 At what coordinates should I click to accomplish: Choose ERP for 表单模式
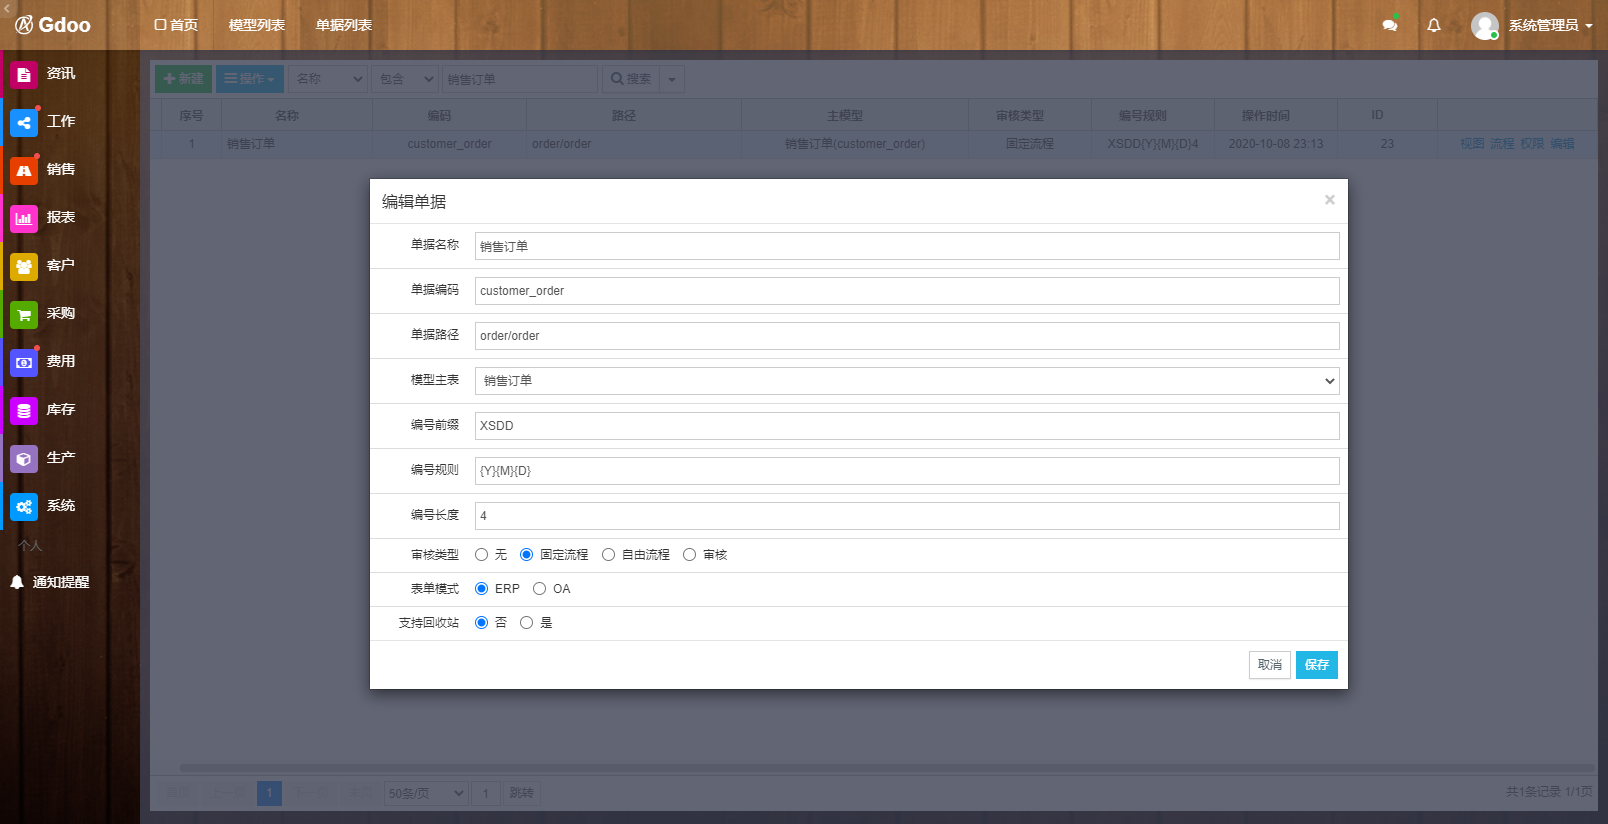pos(482,589)
